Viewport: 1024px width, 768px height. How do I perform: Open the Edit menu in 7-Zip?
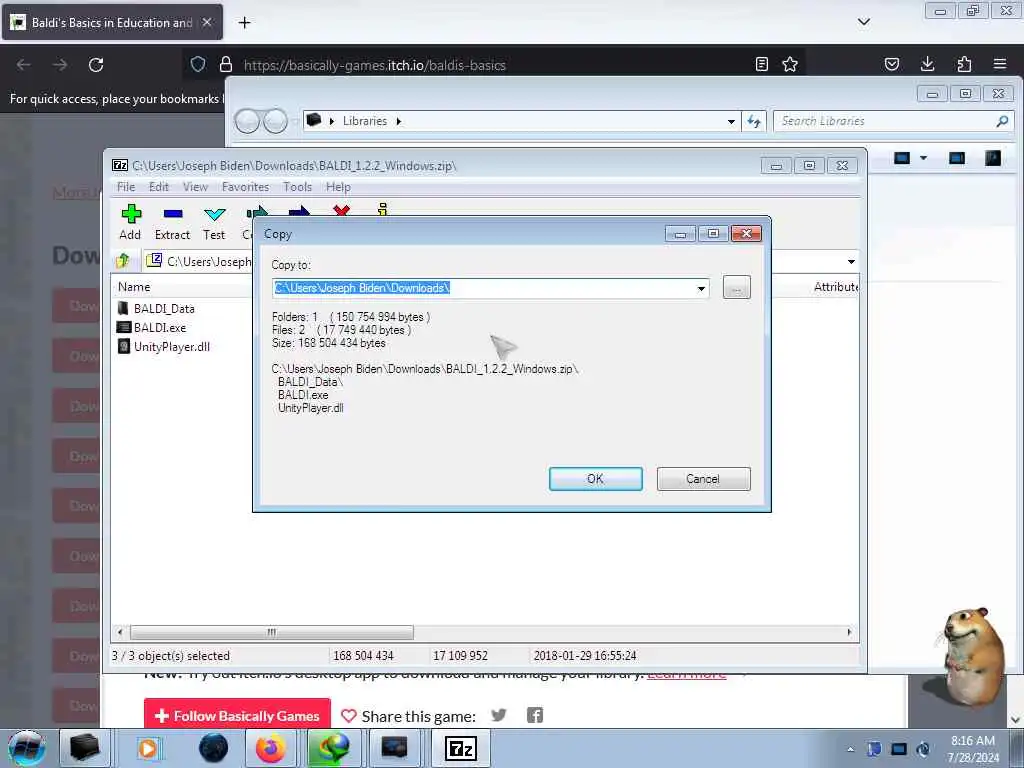click(x=159, y=187)
